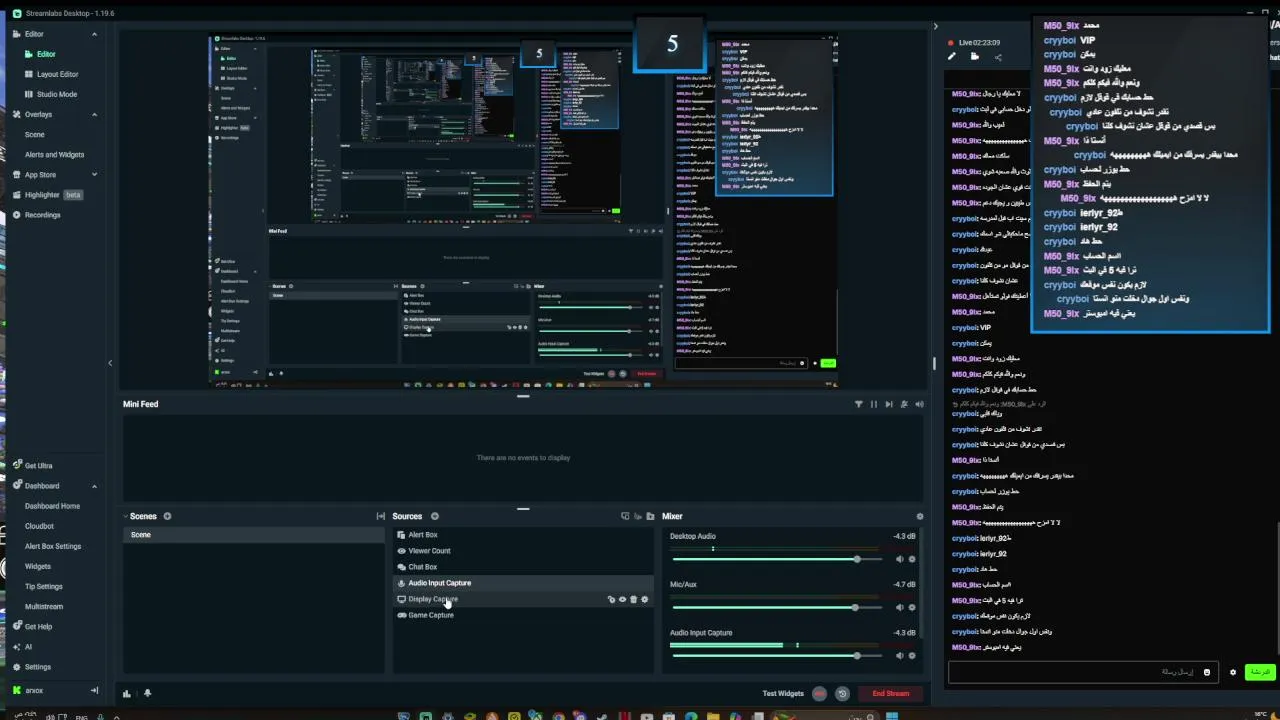Viewport: 1280px width, 720px height.
Task: Click Test Widgets button
Action: coord(783,693)
